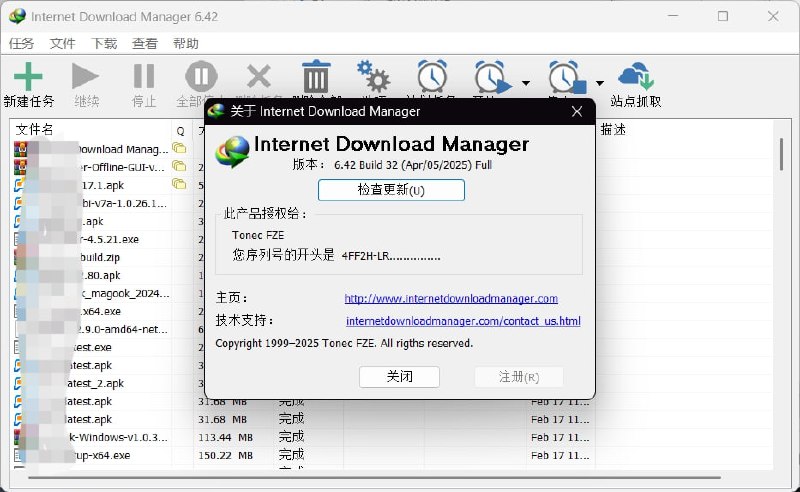This screenshot has width=800, height=492.
Task: Click the 4FF2H-LR serial number text
Action: coord(391,256)
